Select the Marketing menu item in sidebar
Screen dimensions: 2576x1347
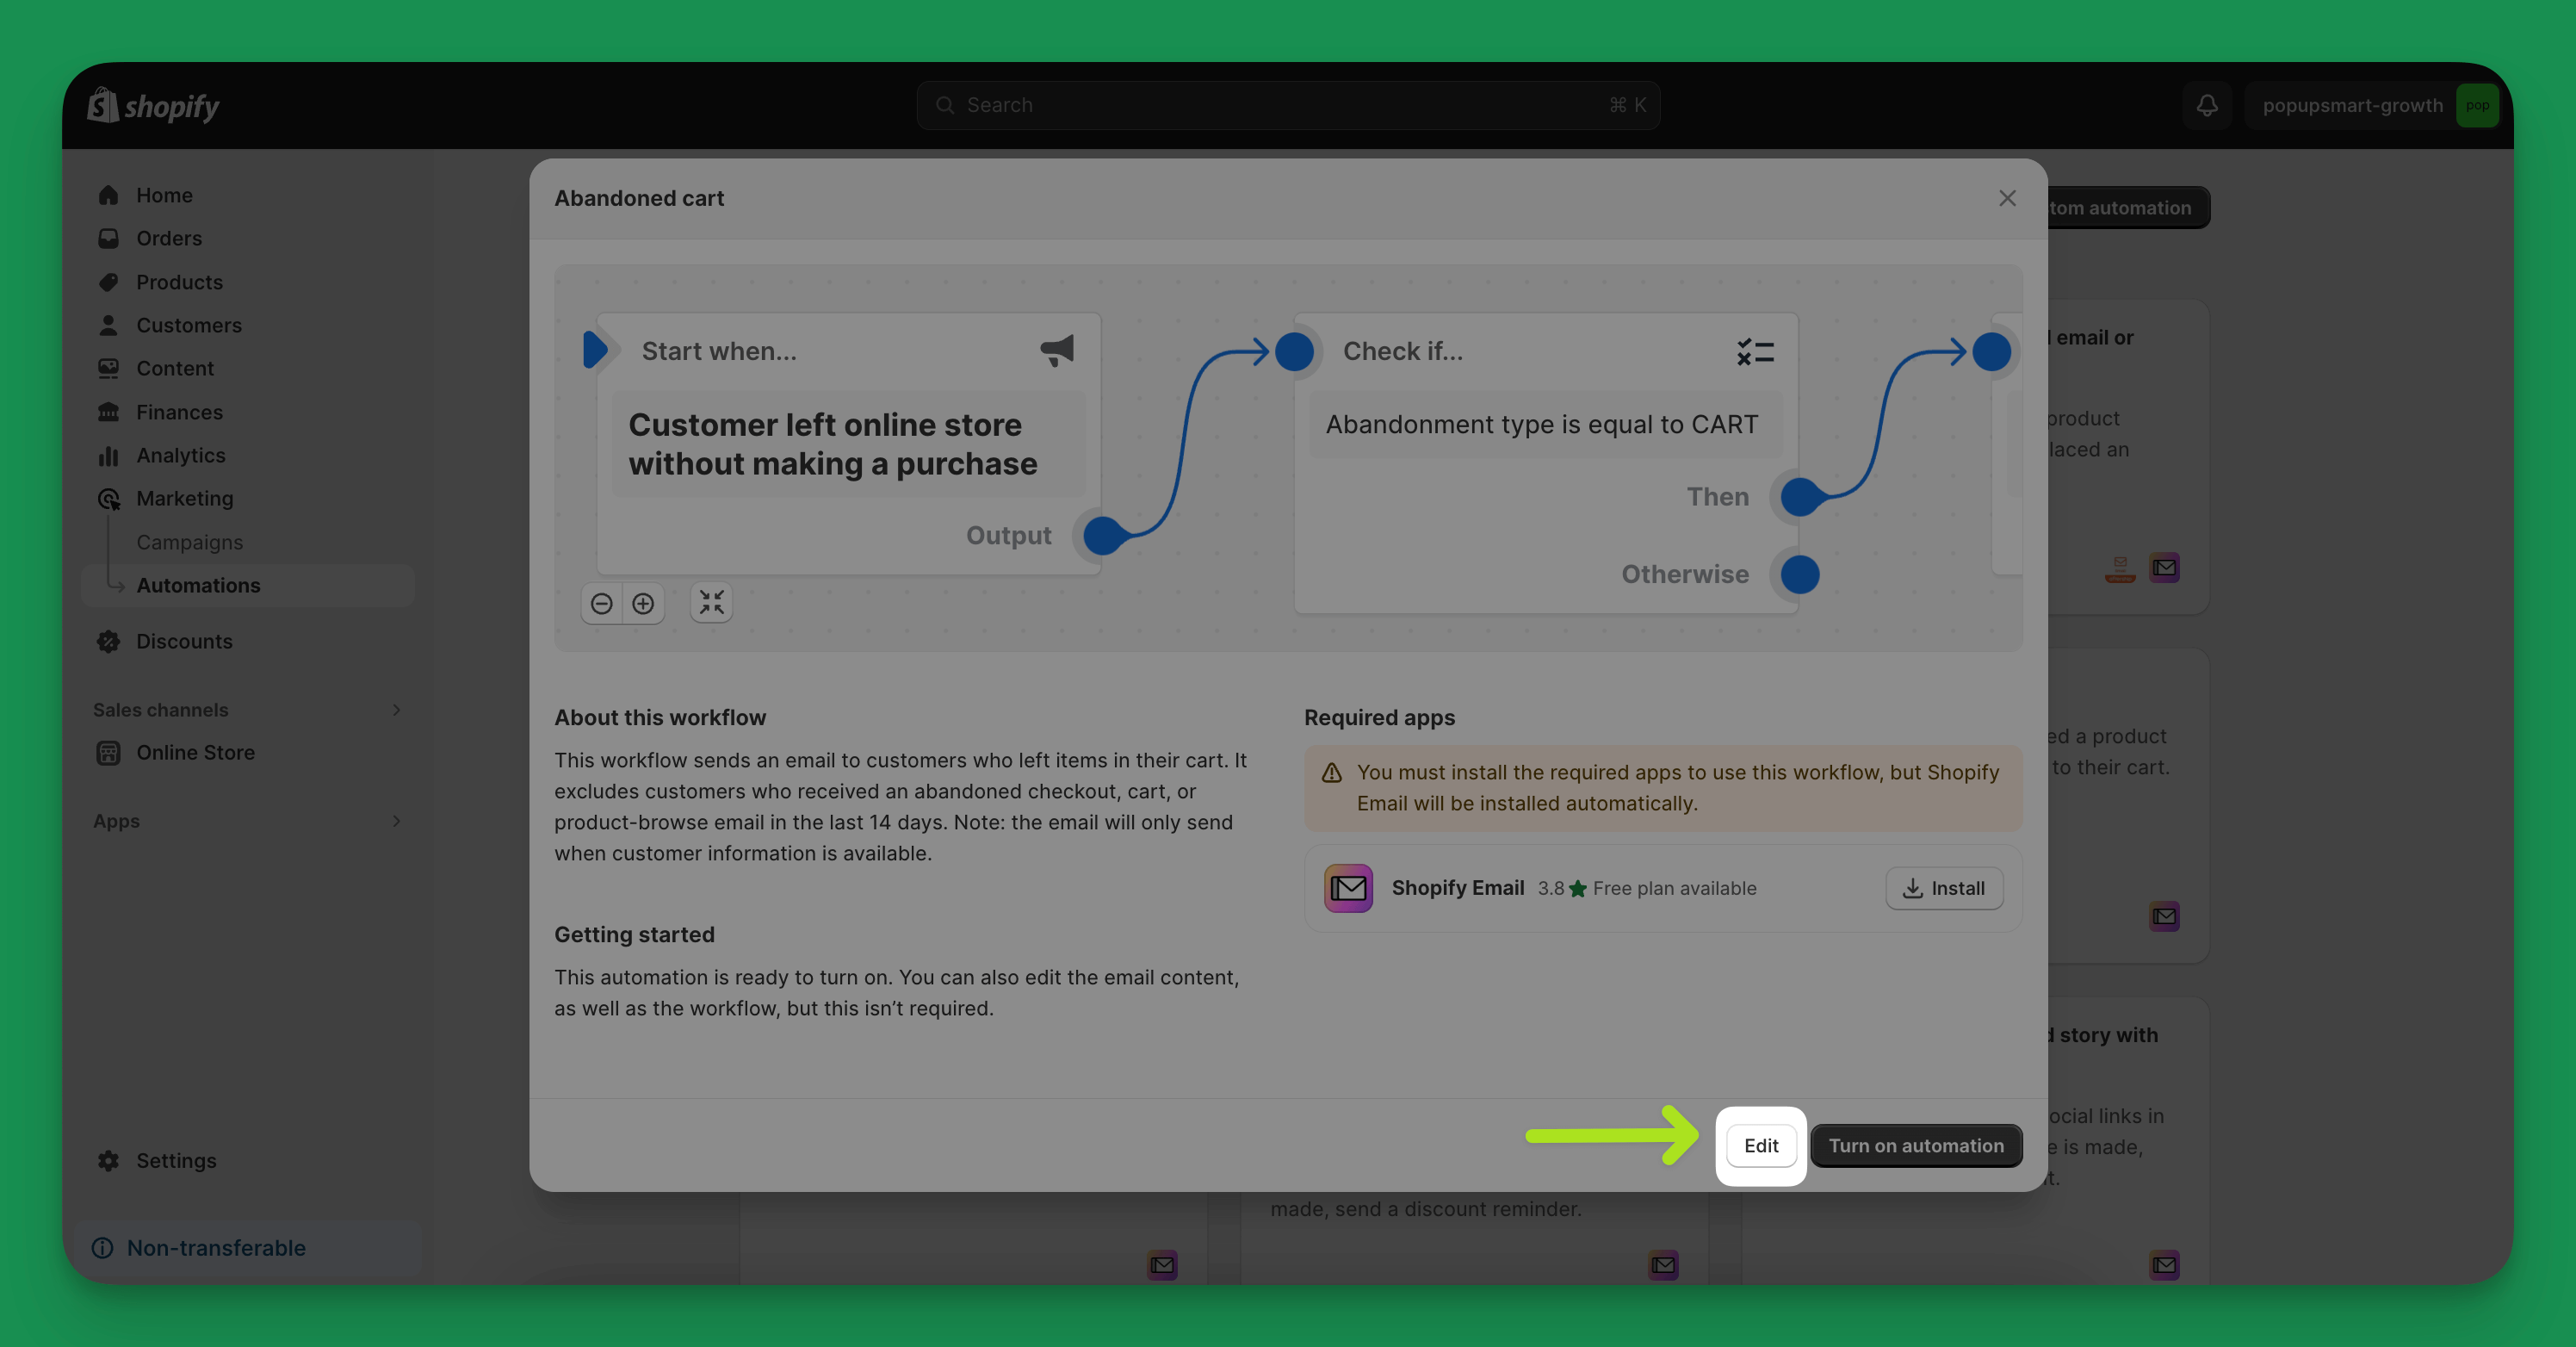pyautogui.click(x=184, y=498)
